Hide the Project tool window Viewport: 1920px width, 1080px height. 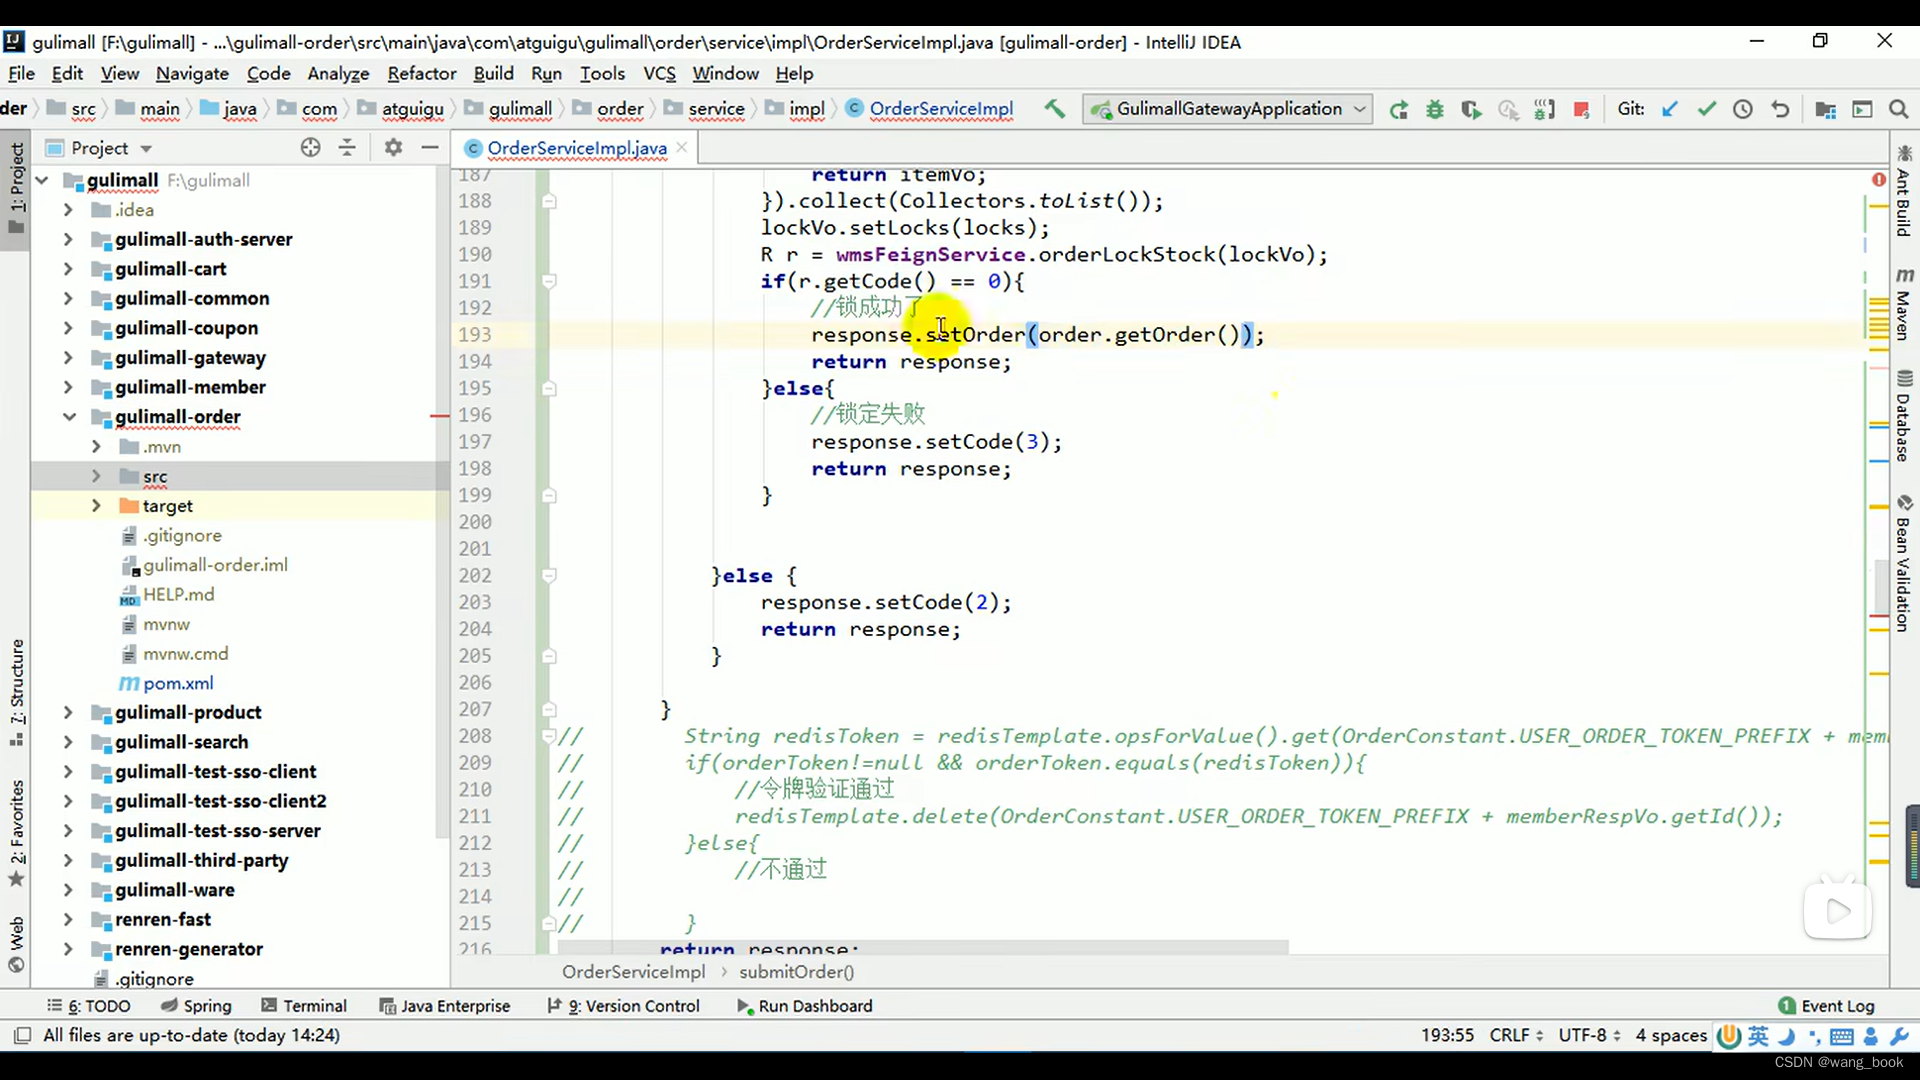coord(430,148)
